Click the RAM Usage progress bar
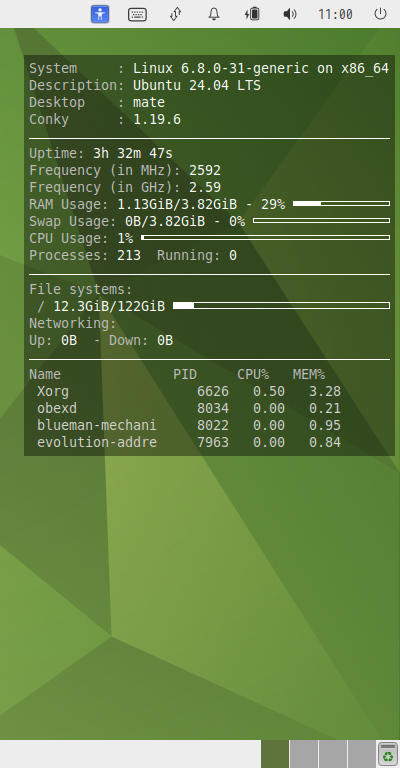This screenshot has height=768, width=400. click(341, 203)
